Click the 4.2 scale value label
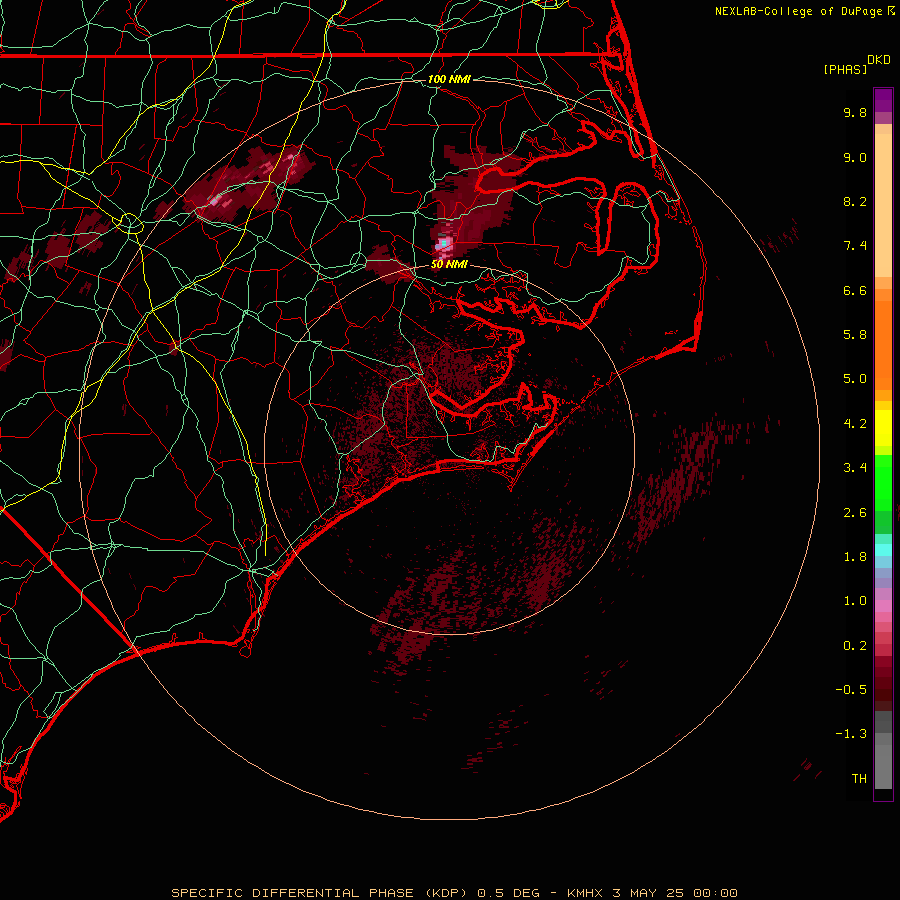Image resolution: width=900 pixels, height=900 pixels. 855,424
